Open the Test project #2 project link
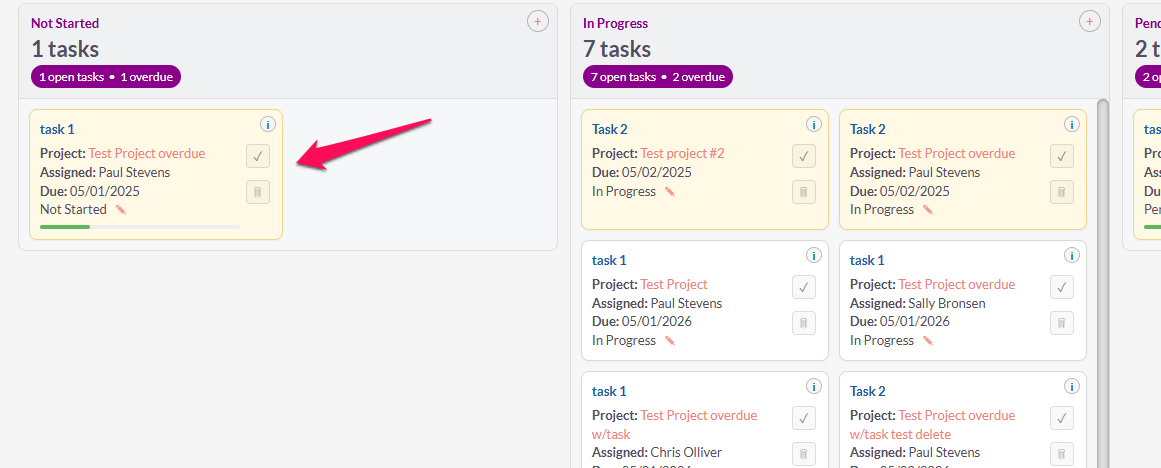 coord(682,154)
